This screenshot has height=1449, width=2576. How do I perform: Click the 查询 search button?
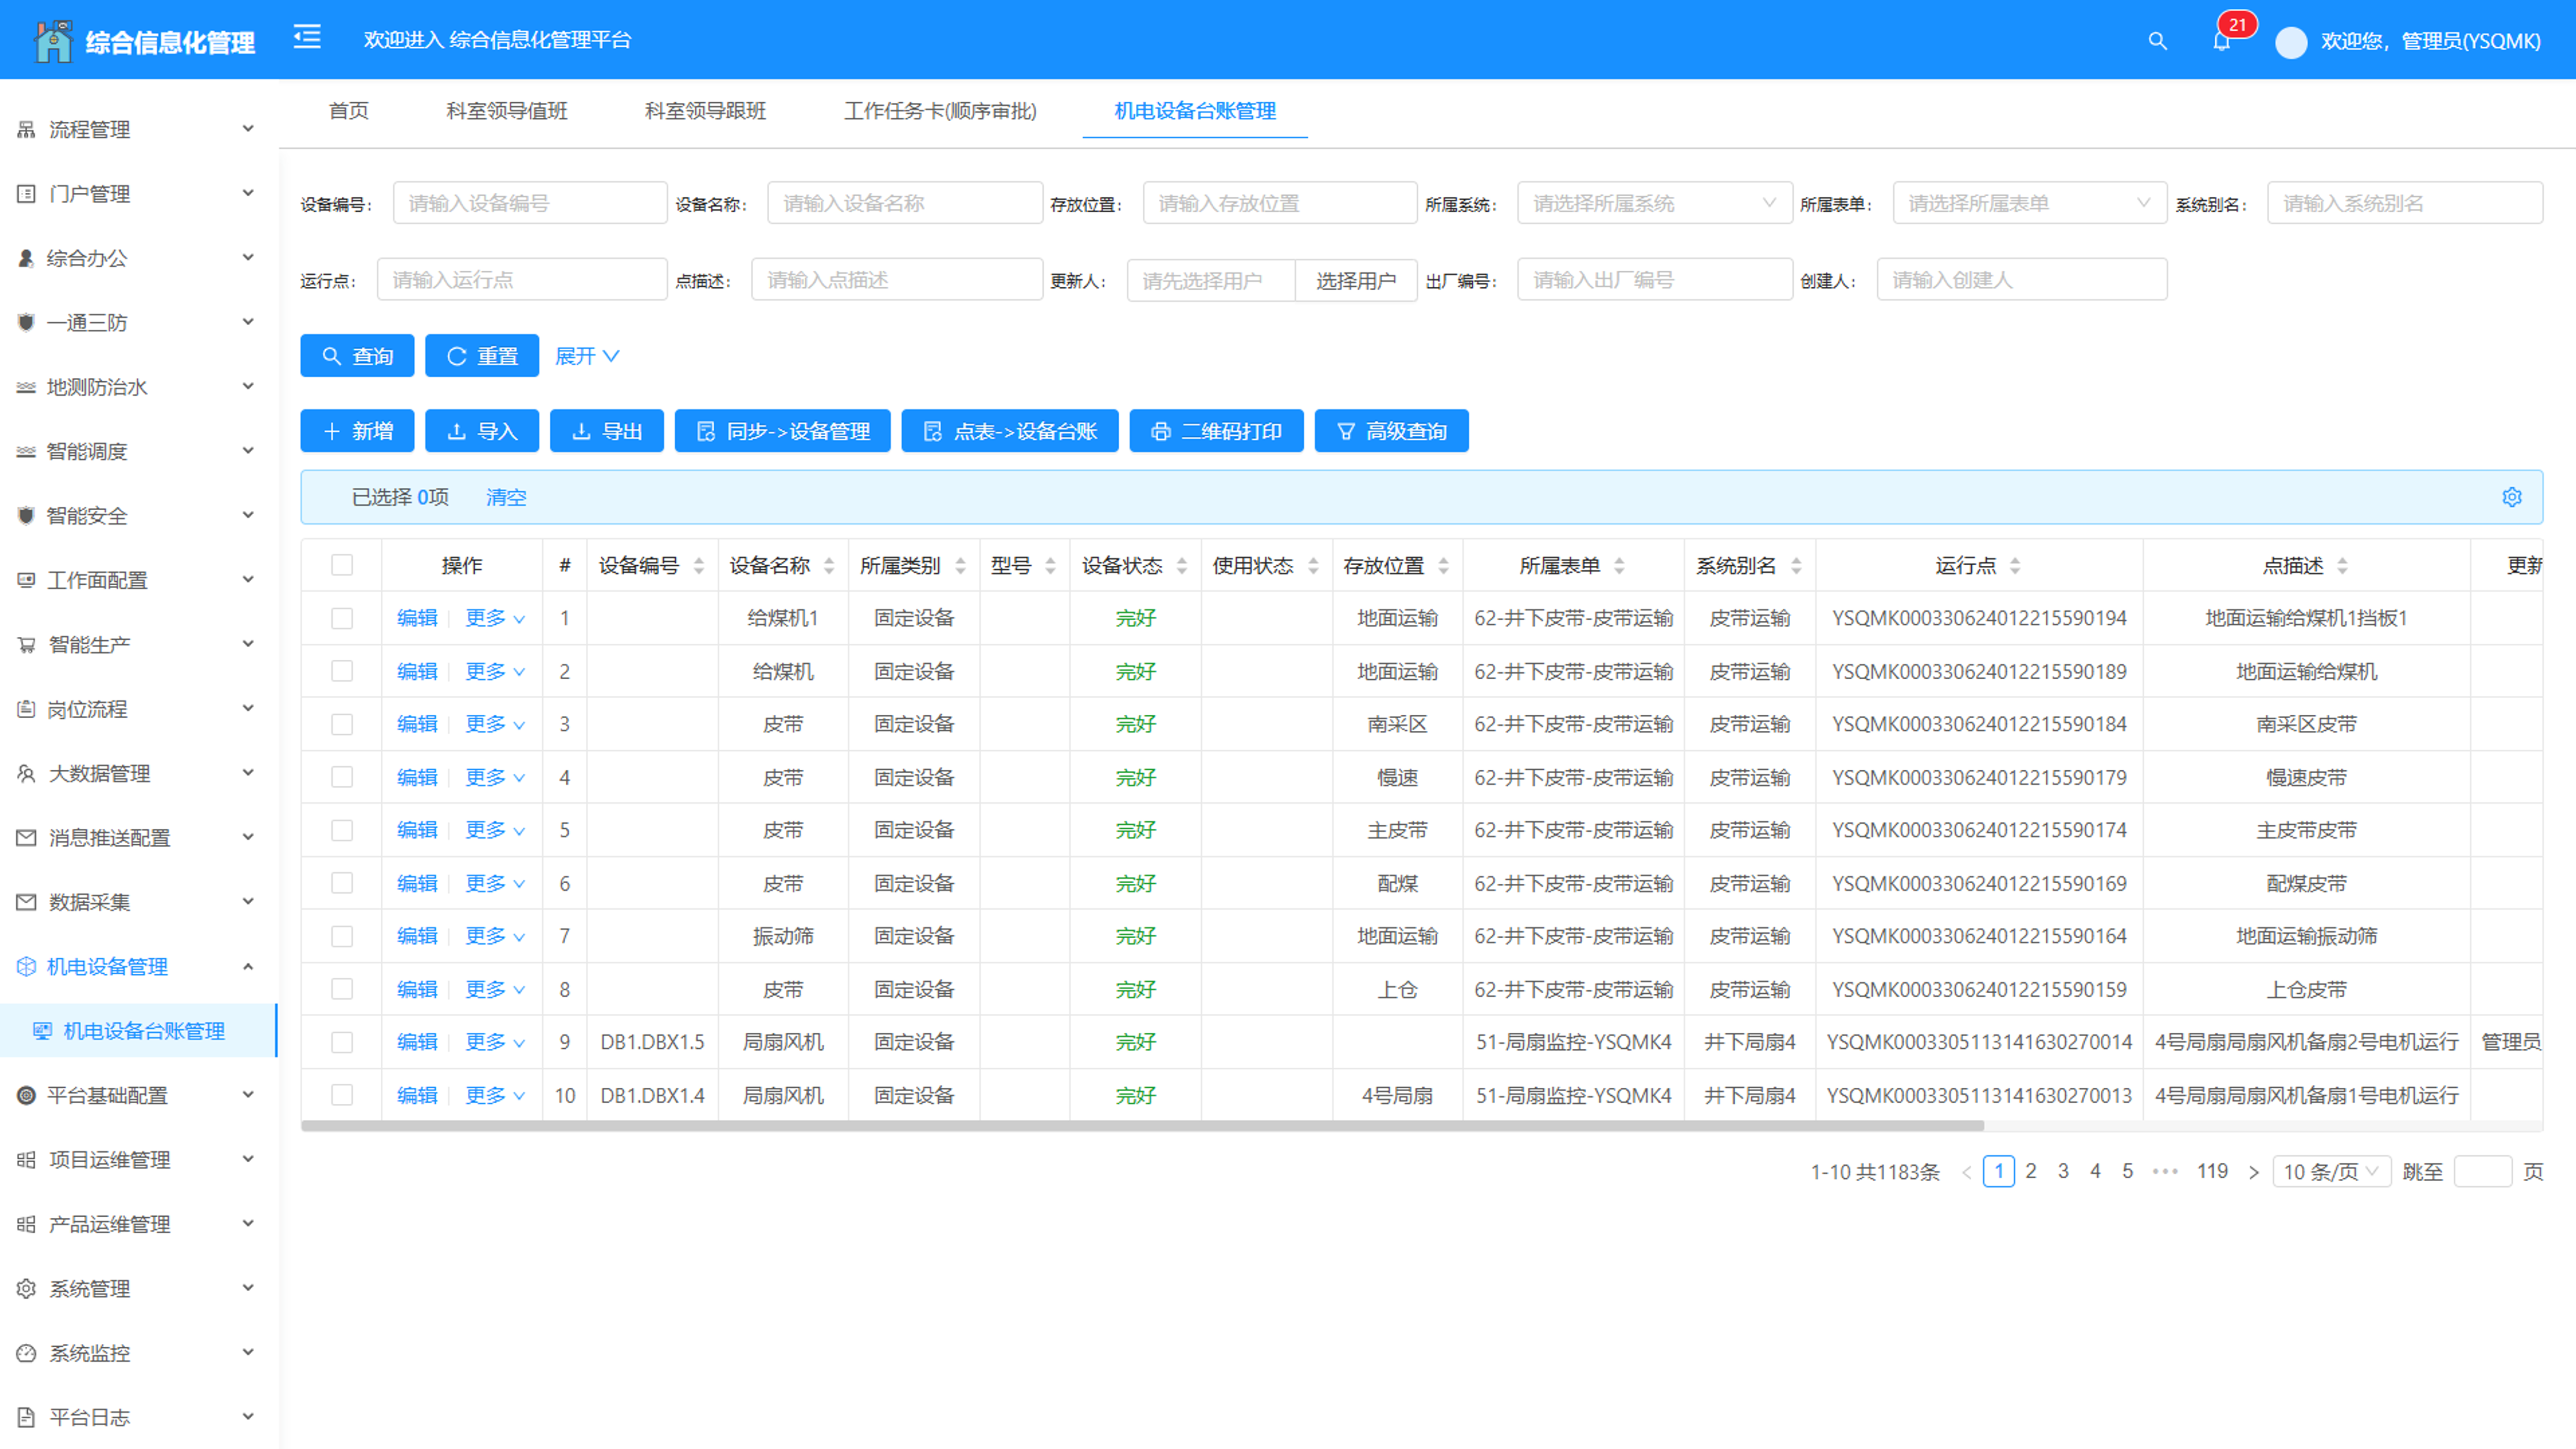[357, 356]
